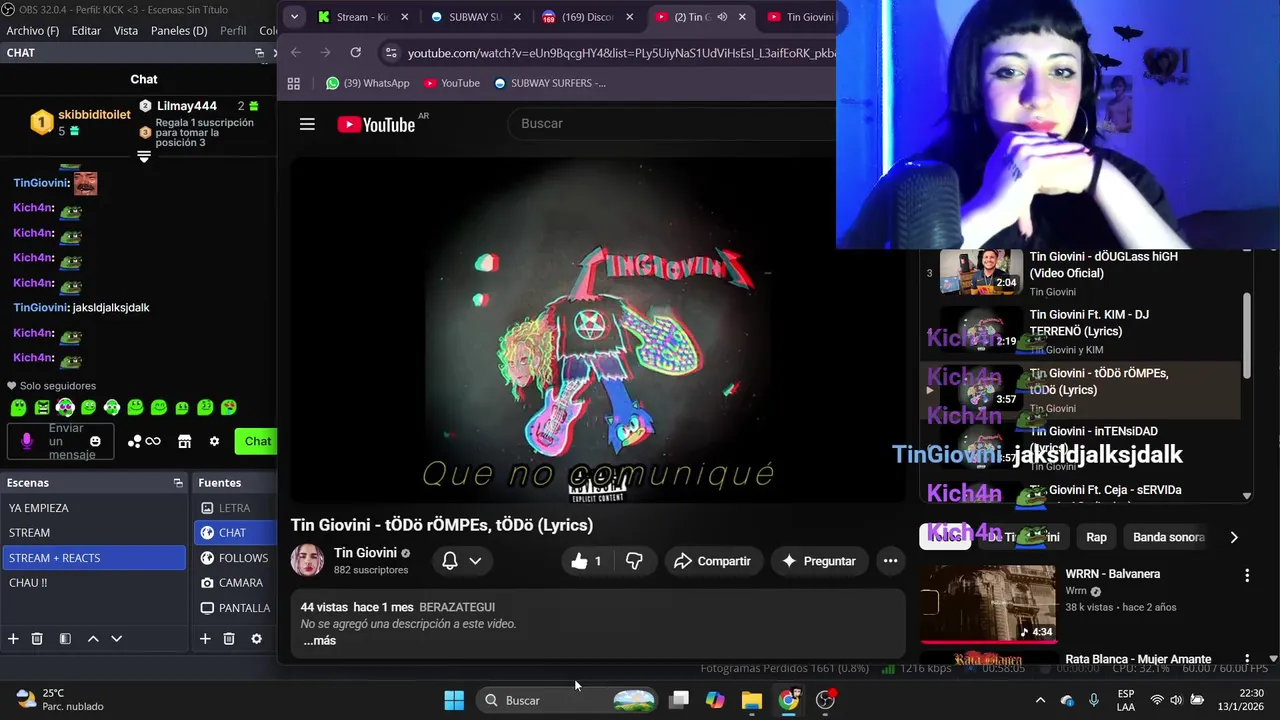The height and width of the screenshot is (720, 1280).
Task: Select CHAU !! scene
Action: click(x=93, y=583)
